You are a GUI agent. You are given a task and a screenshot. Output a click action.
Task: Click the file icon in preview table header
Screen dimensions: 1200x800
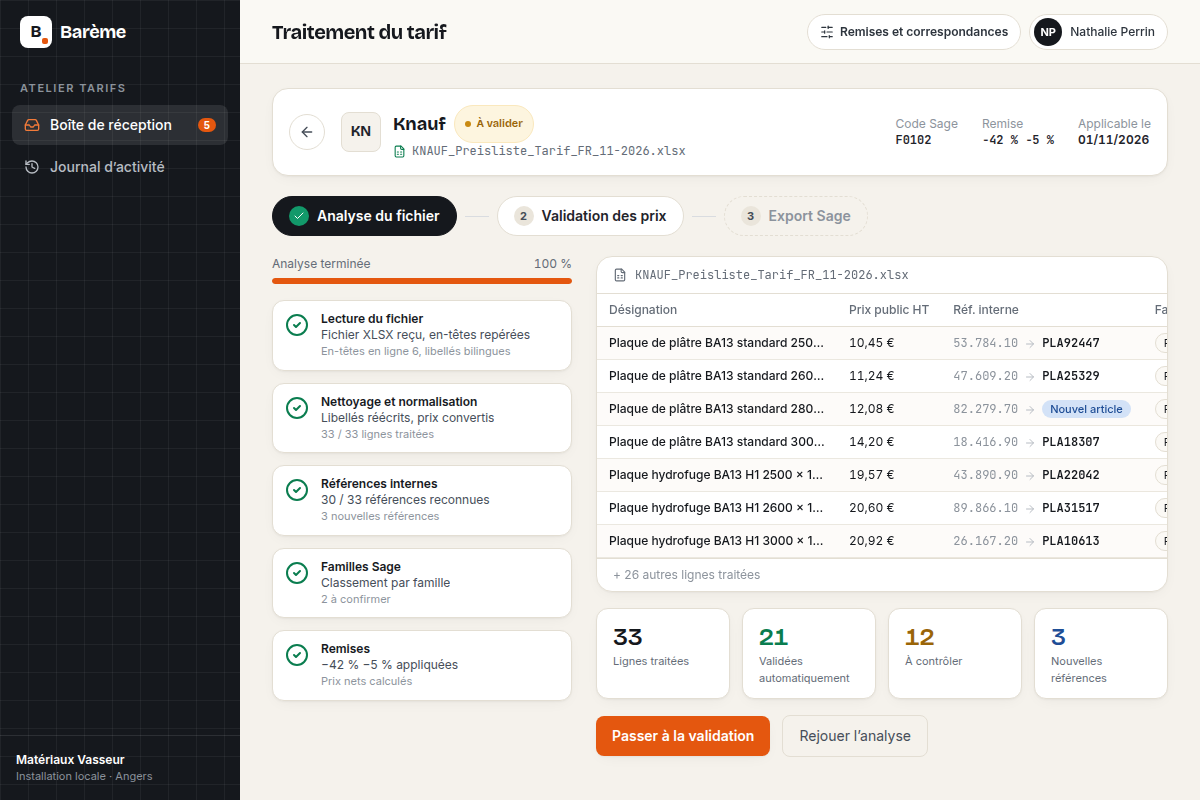coord(620,275)
